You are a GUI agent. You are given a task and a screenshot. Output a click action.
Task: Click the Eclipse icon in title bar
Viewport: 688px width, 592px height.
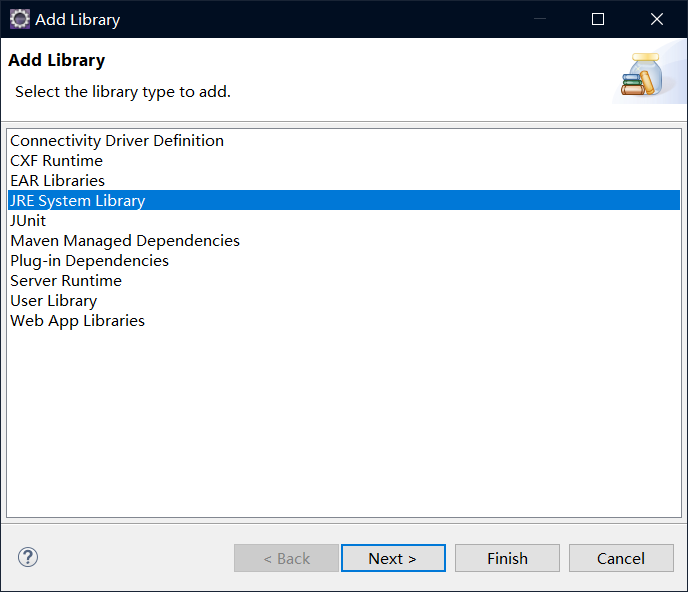point(19,19)
